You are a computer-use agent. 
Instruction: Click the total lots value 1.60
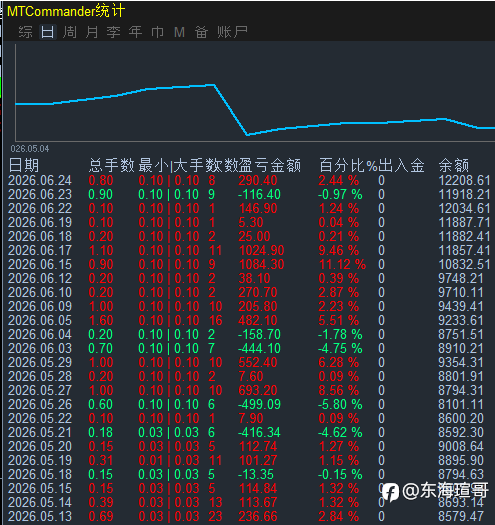(101, 320)
